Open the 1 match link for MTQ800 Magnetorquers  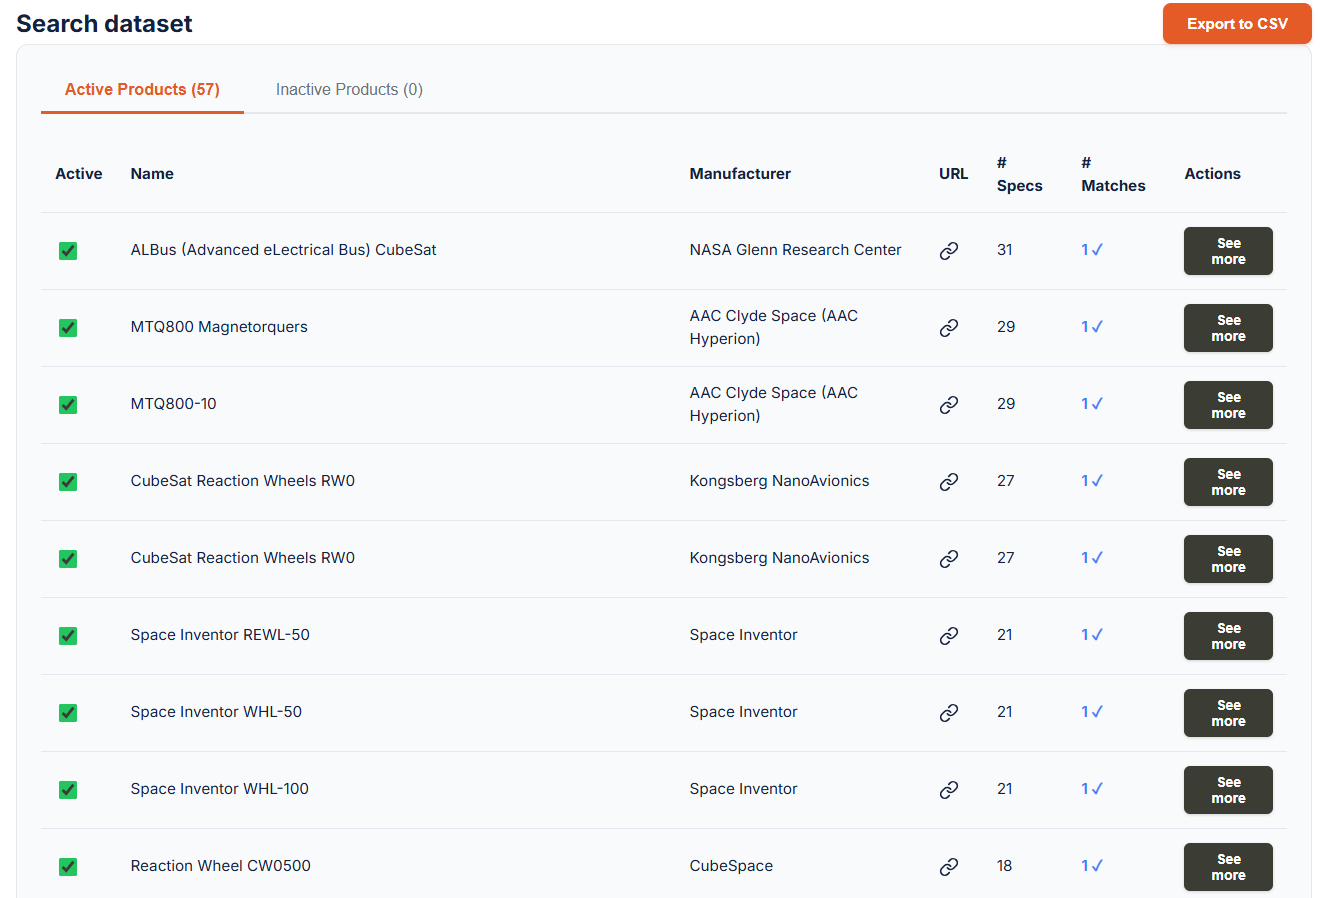[1092, 327]
